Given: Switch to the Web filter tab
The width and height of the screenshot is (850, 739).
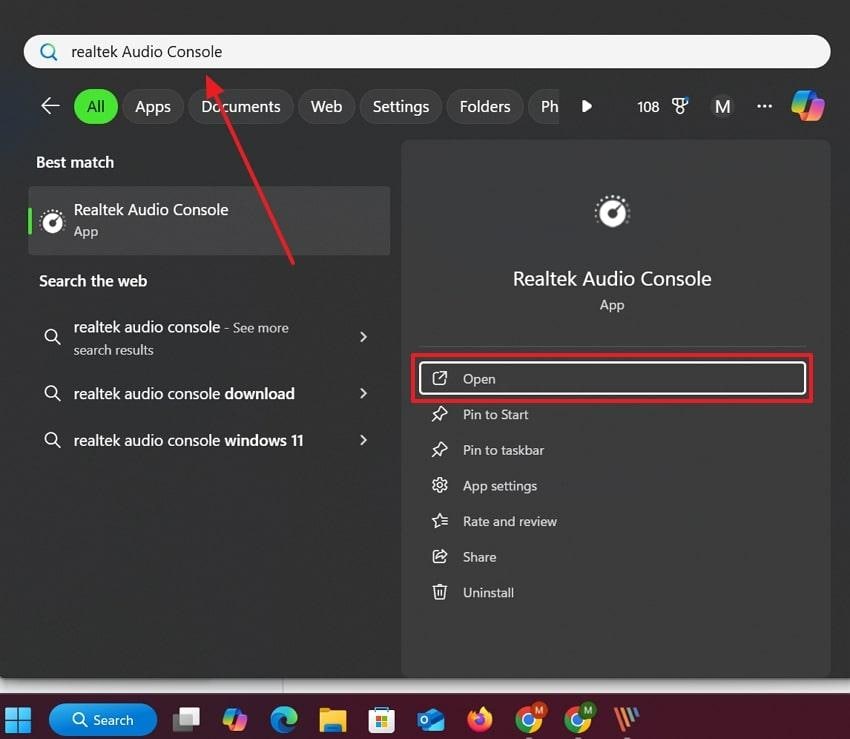Looking at the screenshot, I should (x=326, y=106).
